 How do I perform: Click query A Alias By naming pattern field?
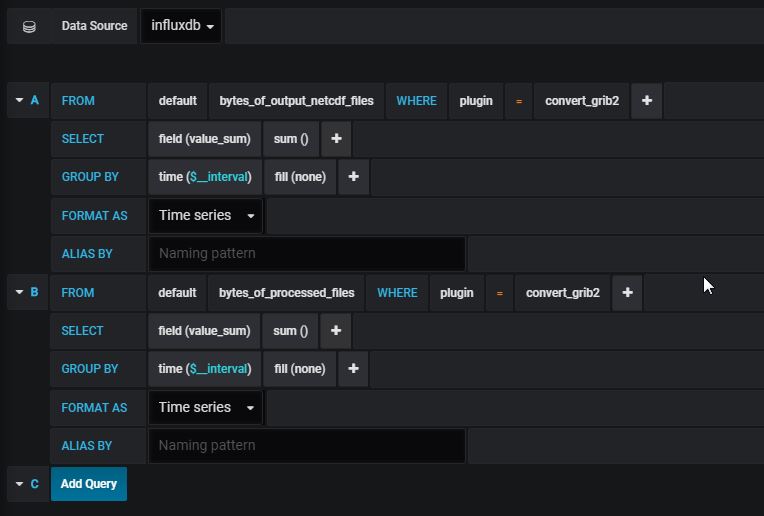[306, 254]
